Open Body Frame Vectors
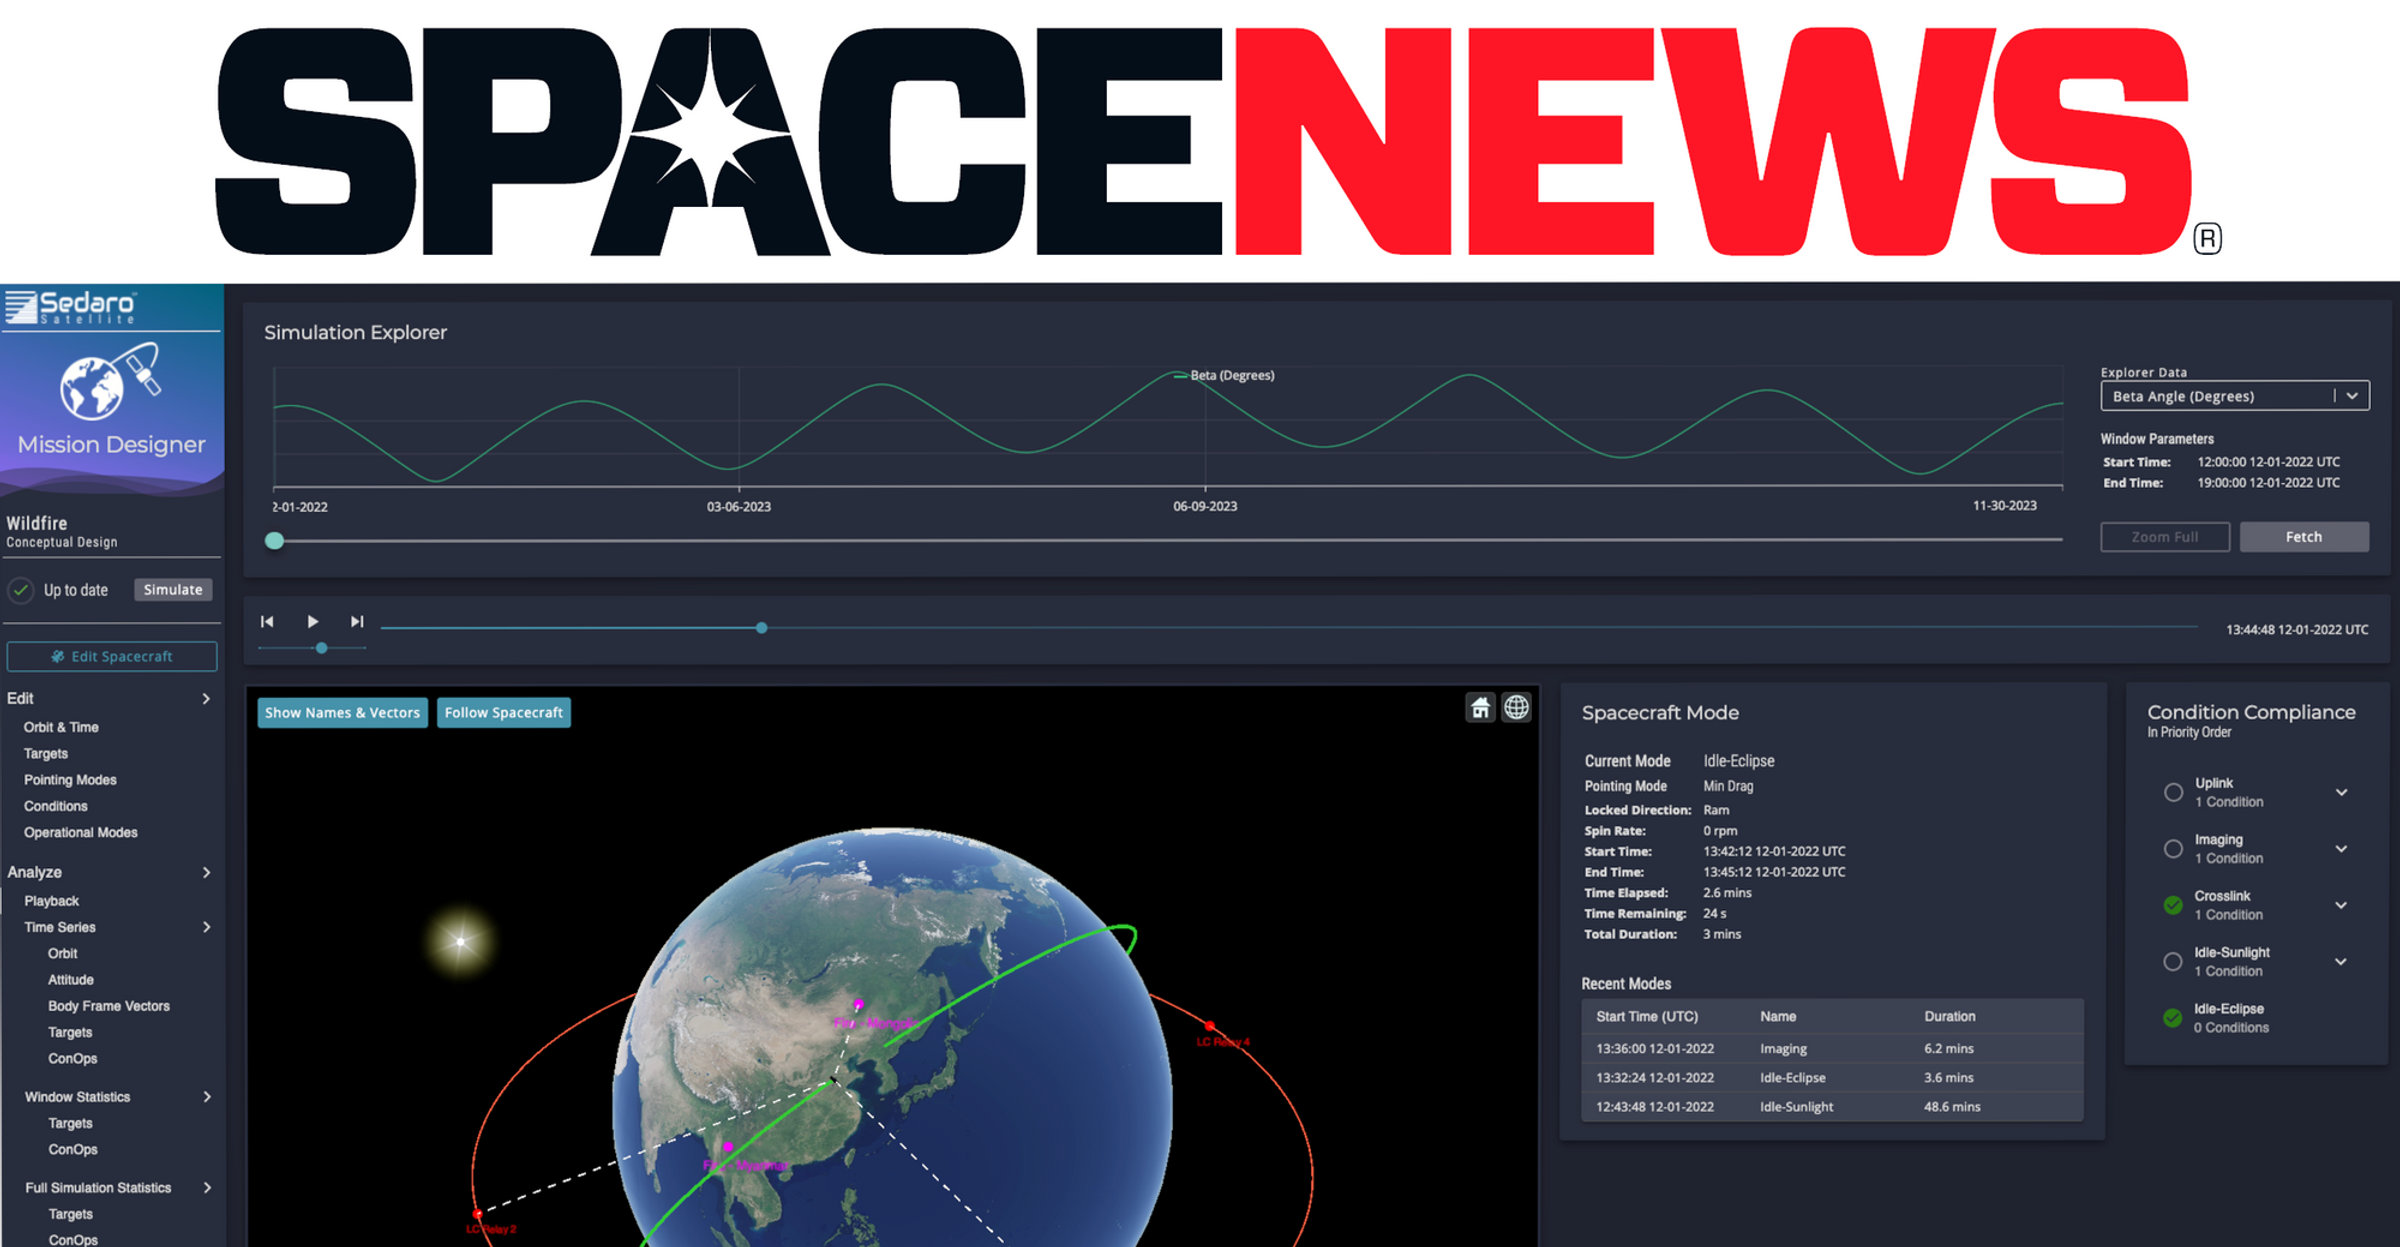Image resolution: width=2400 pixels, height=1247 pixels. coord(109,1006)
